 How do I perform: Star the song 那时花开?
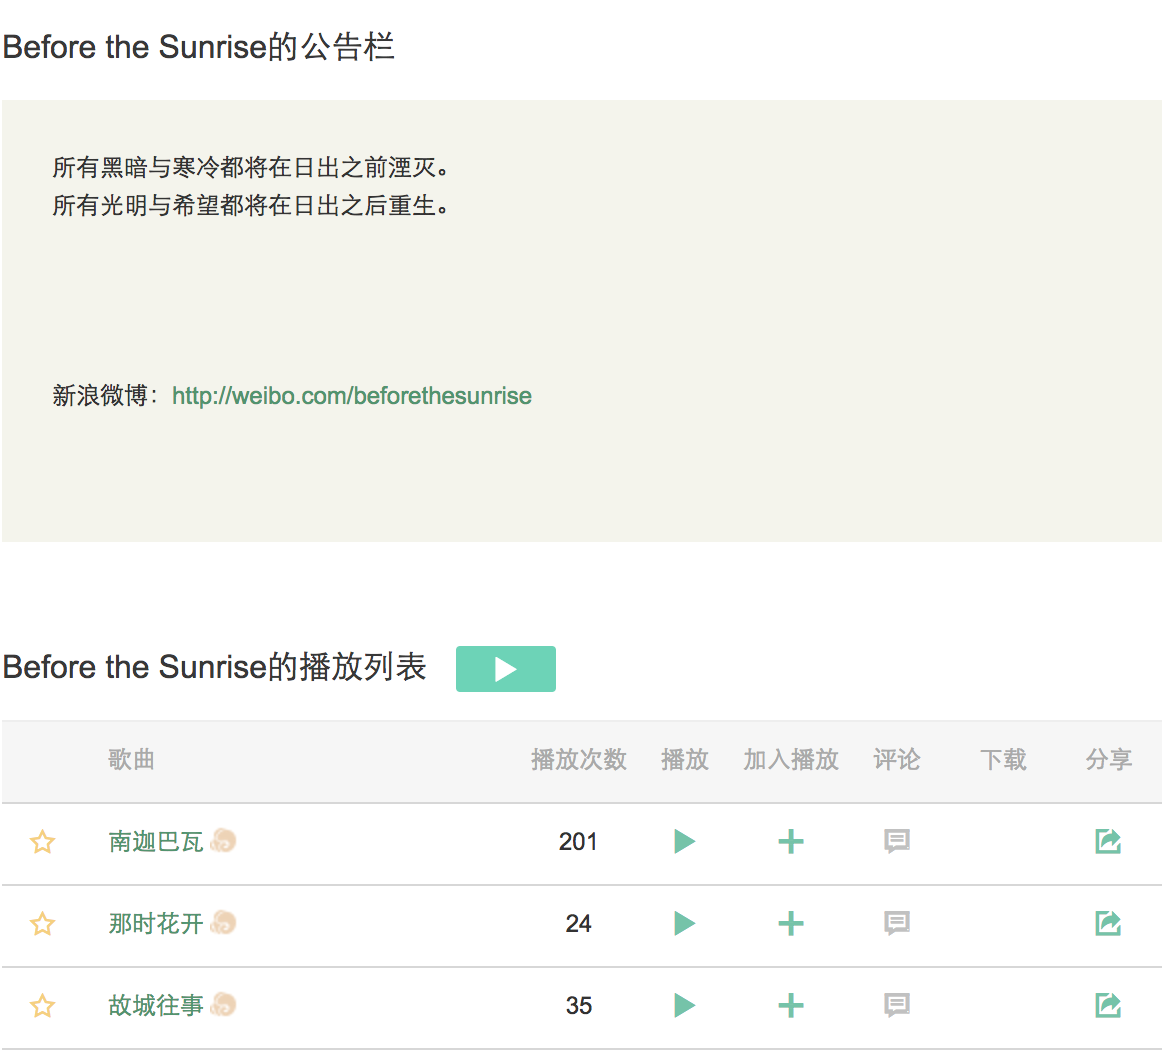coord(42,924)
